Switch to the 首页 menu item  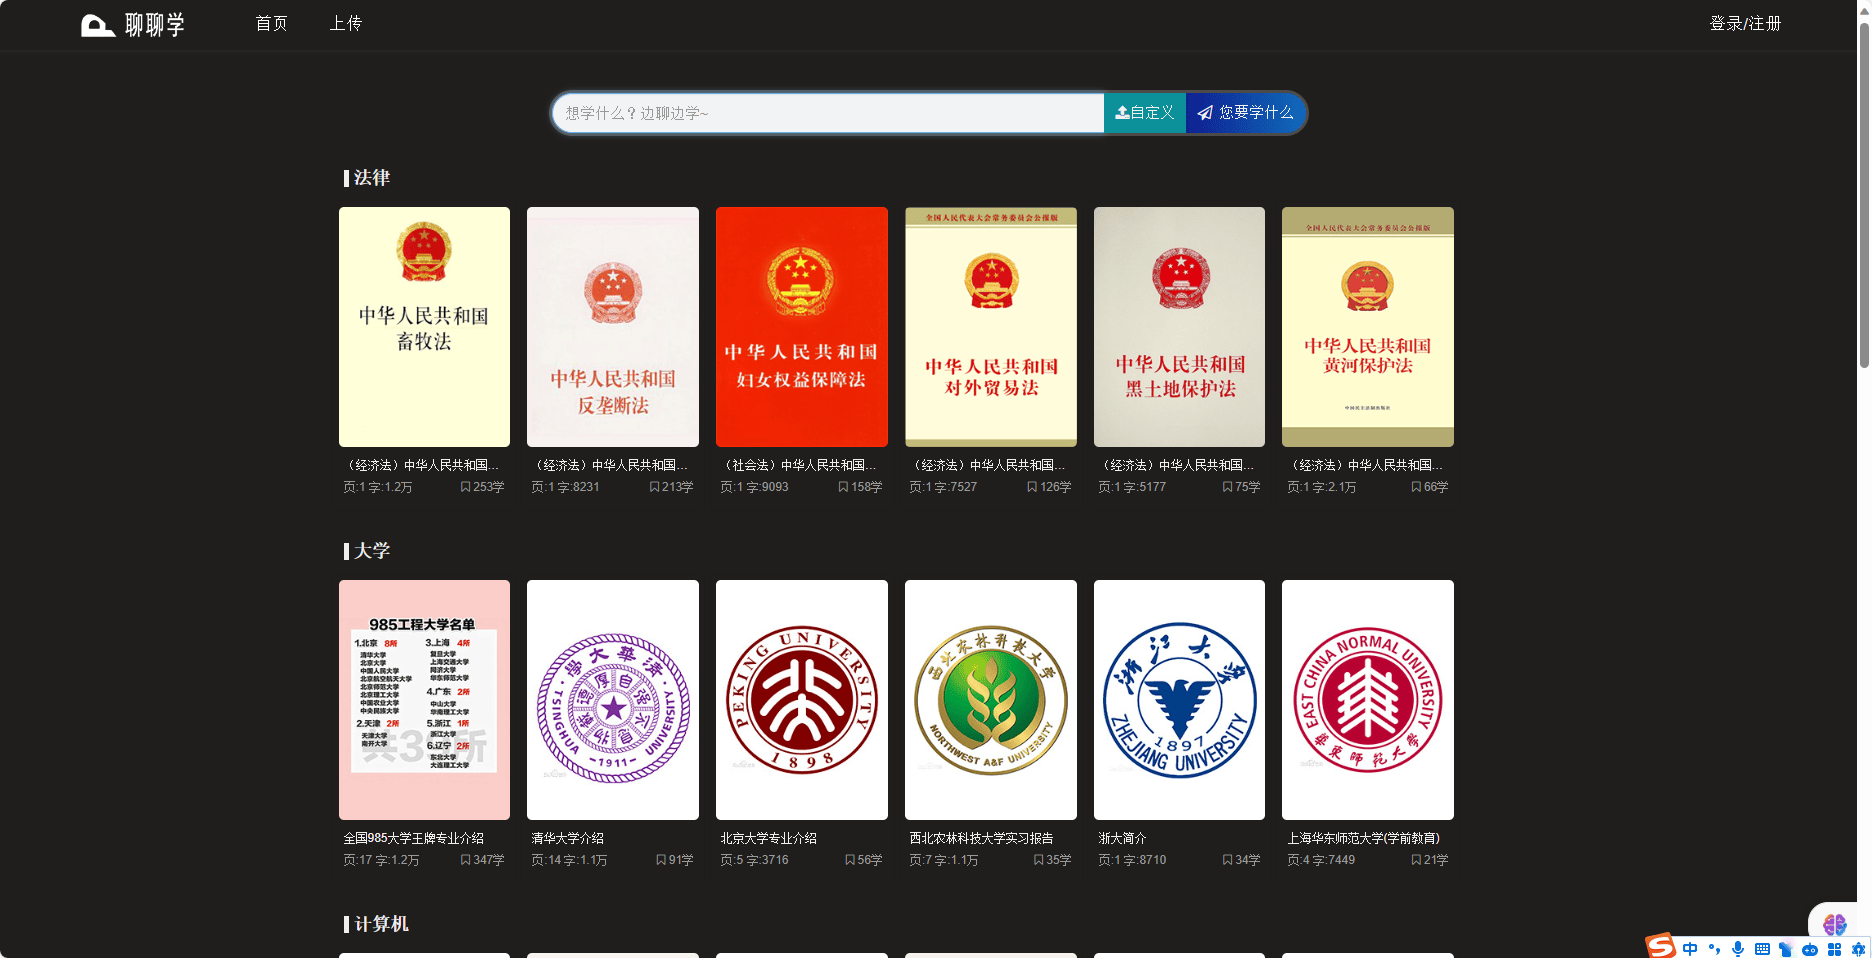click(x=270, y=23)
